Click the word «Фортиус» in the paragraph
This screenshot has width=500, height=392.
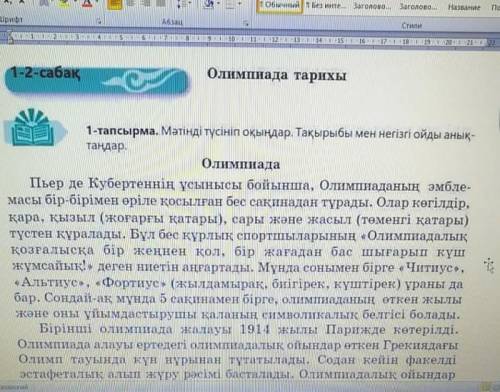click(x=131, y=283)
